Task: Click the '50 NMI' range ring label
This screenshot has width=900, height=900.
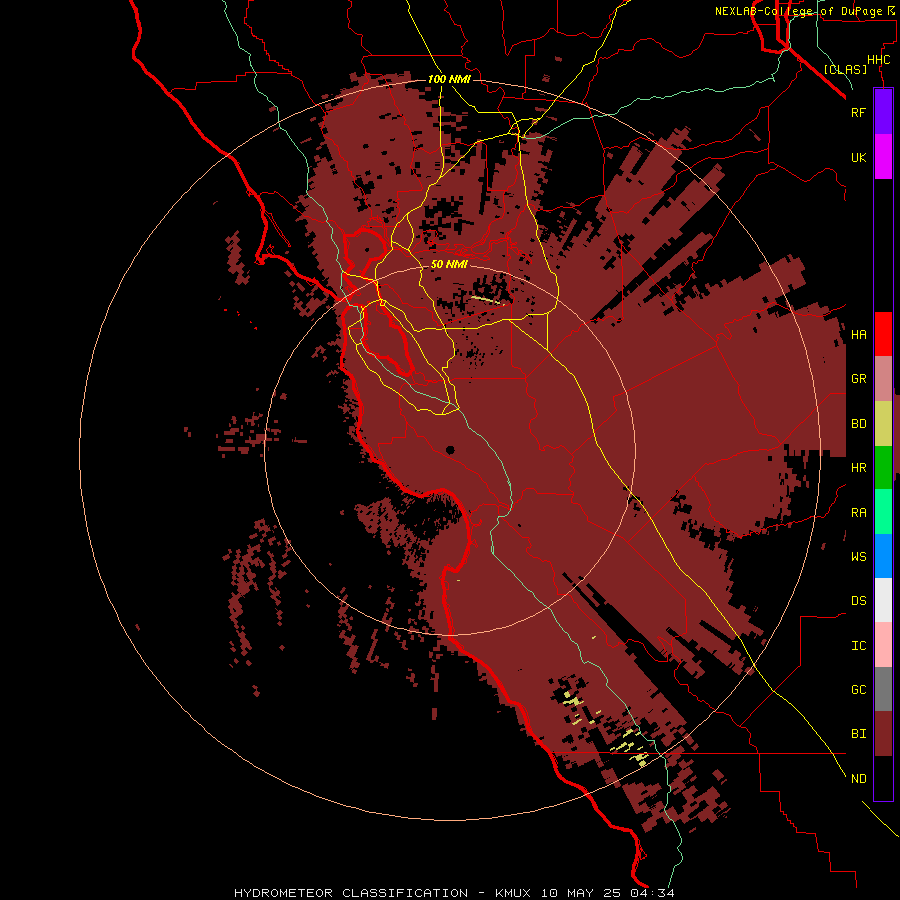Action: (449, 265)
